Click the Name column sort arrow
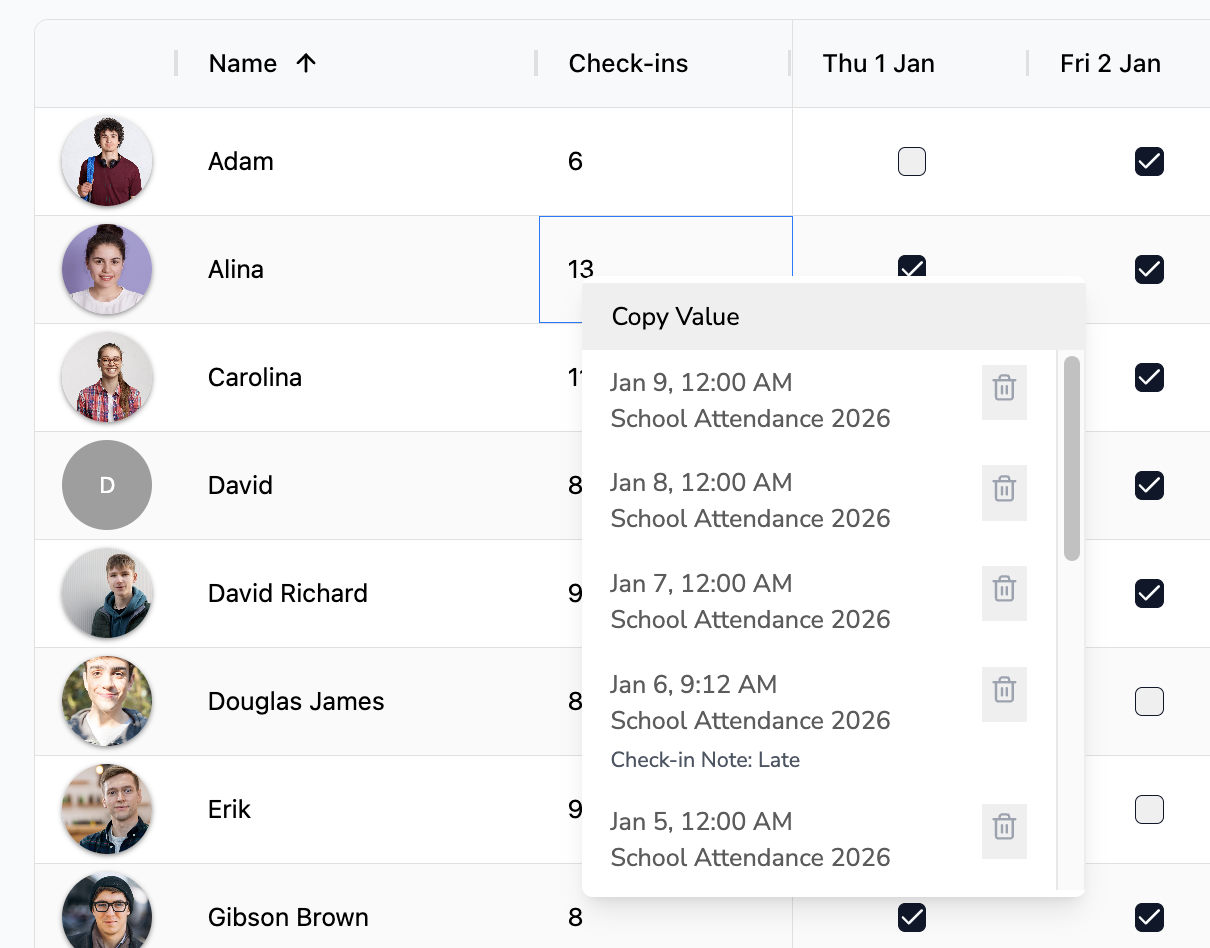Screen dimensions: 1210x948 tap(306, 64)
